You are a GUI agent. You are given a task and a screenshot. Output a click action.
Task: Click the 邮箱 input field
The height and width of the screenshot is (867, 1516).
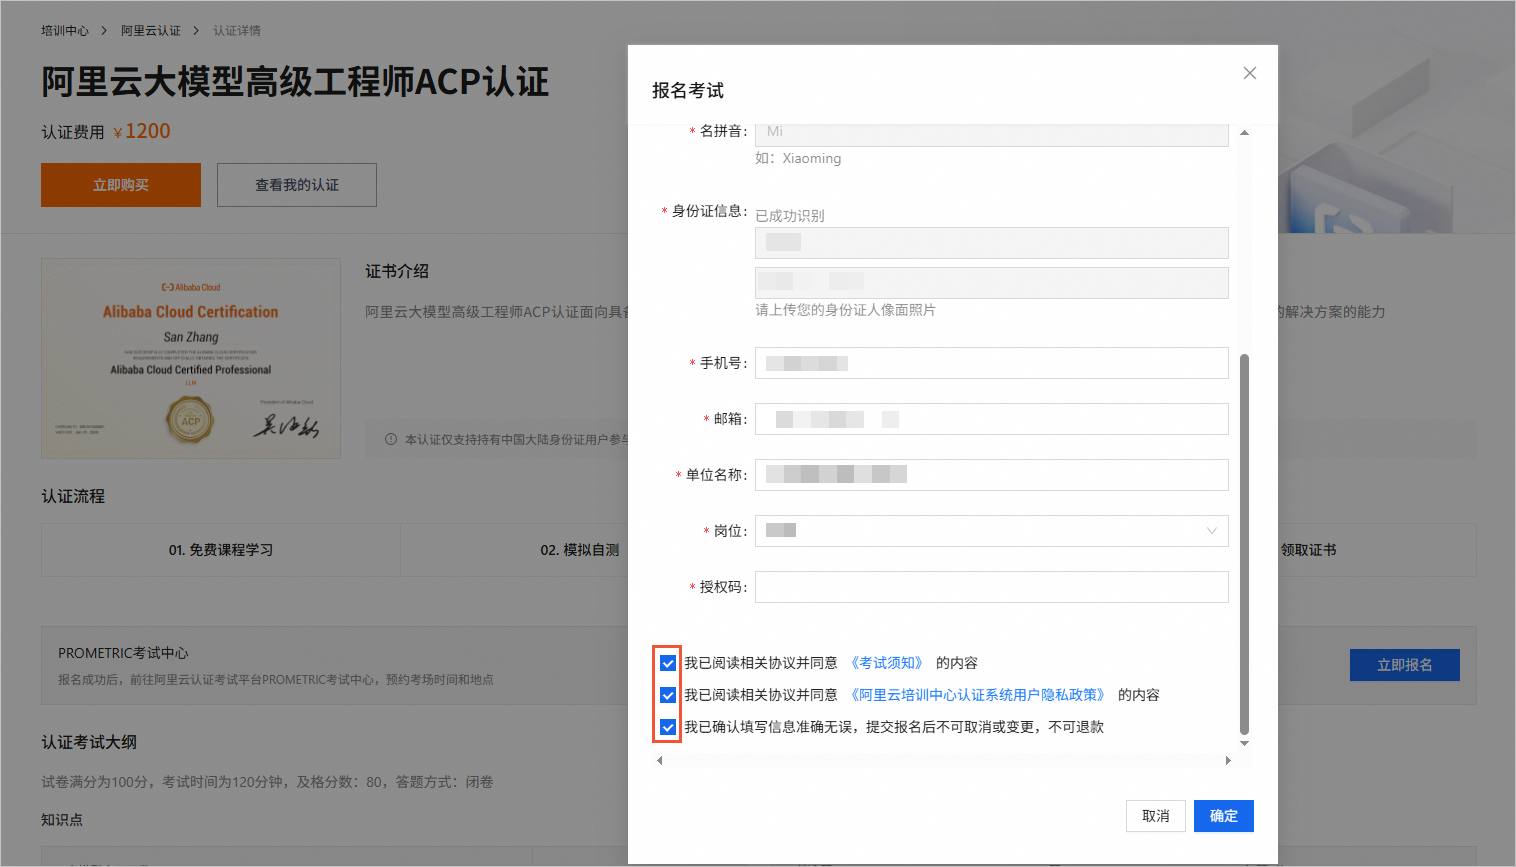click(991, 419)
